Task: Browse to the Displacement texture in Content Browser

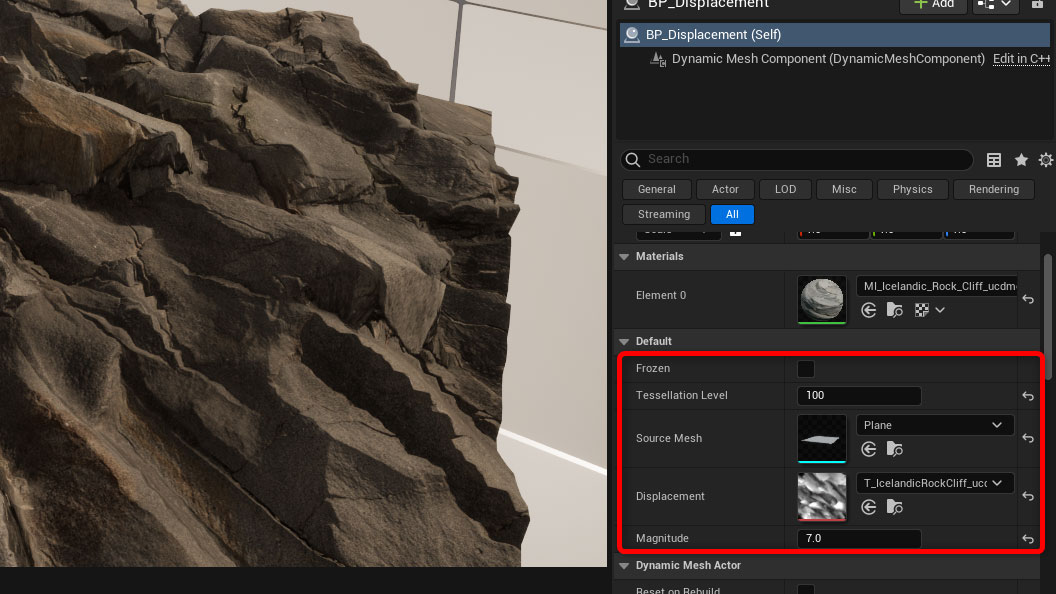Action: [894, 507]
